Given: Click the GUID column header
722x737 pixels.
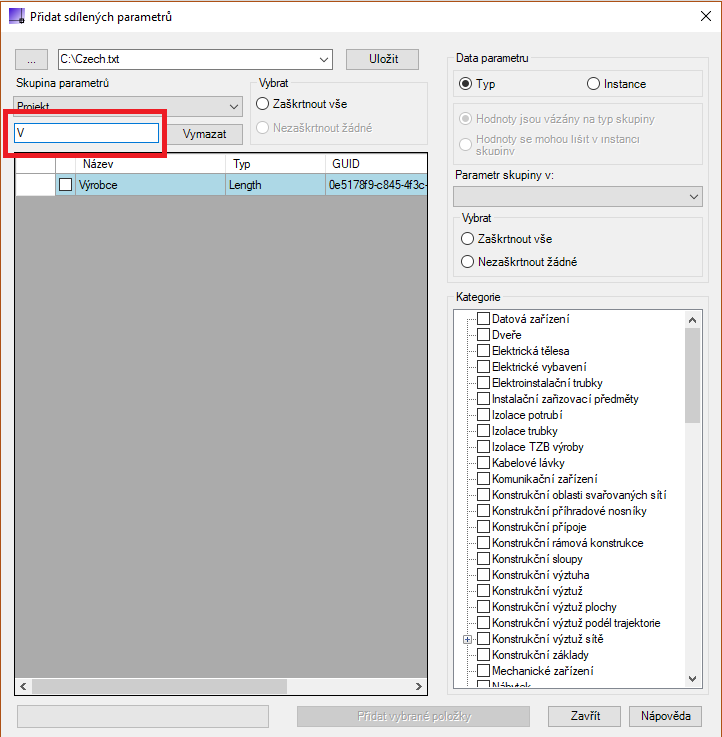Looking at the screenshot, I should click(376, 164).
